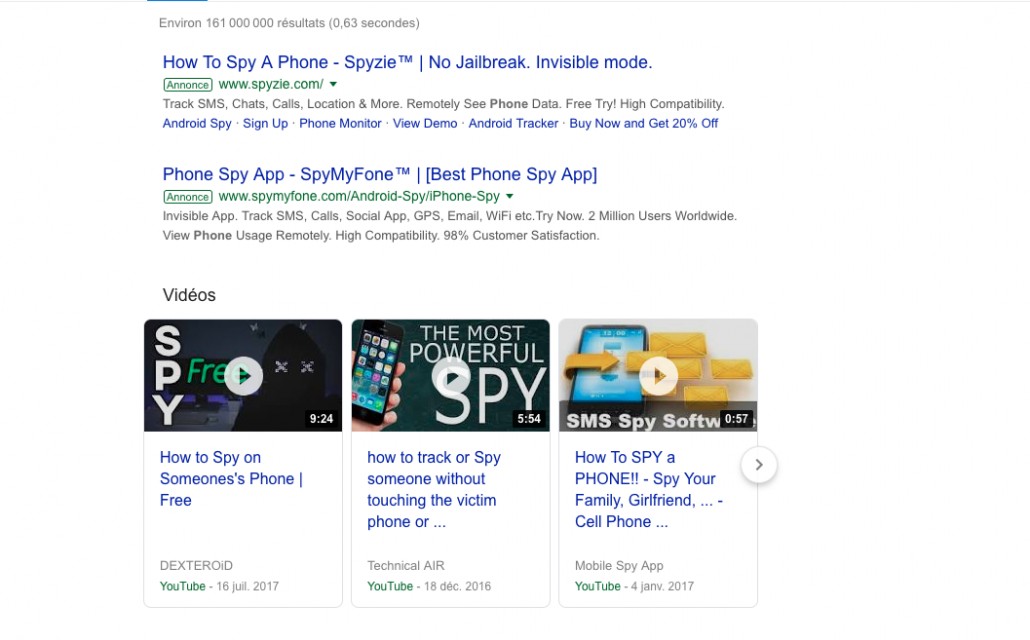Image resolution: width=1030 pixels, height=640 pixels.
Task: Show next videos with carousel arrow
Action: click(x=759, y=465)
